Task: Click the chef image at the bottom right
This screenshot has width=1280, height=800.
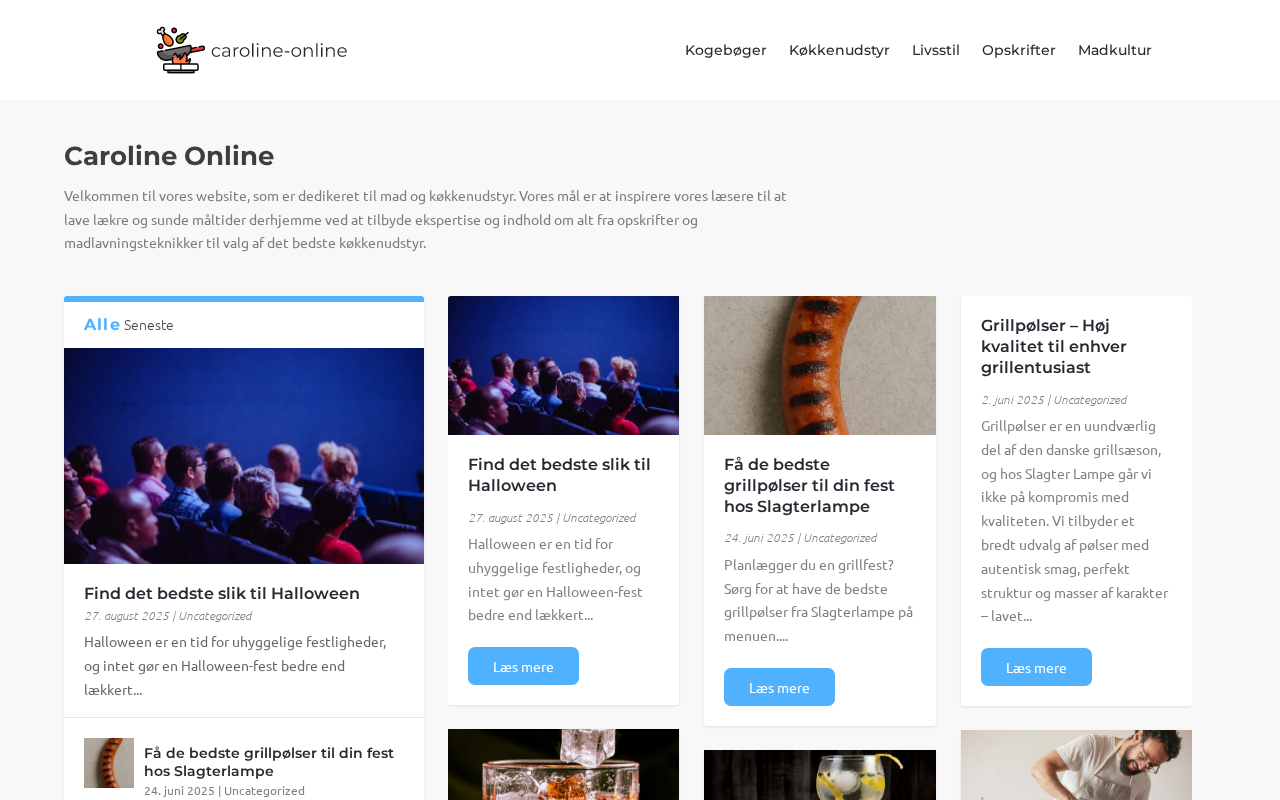Action: (1076, 765)
